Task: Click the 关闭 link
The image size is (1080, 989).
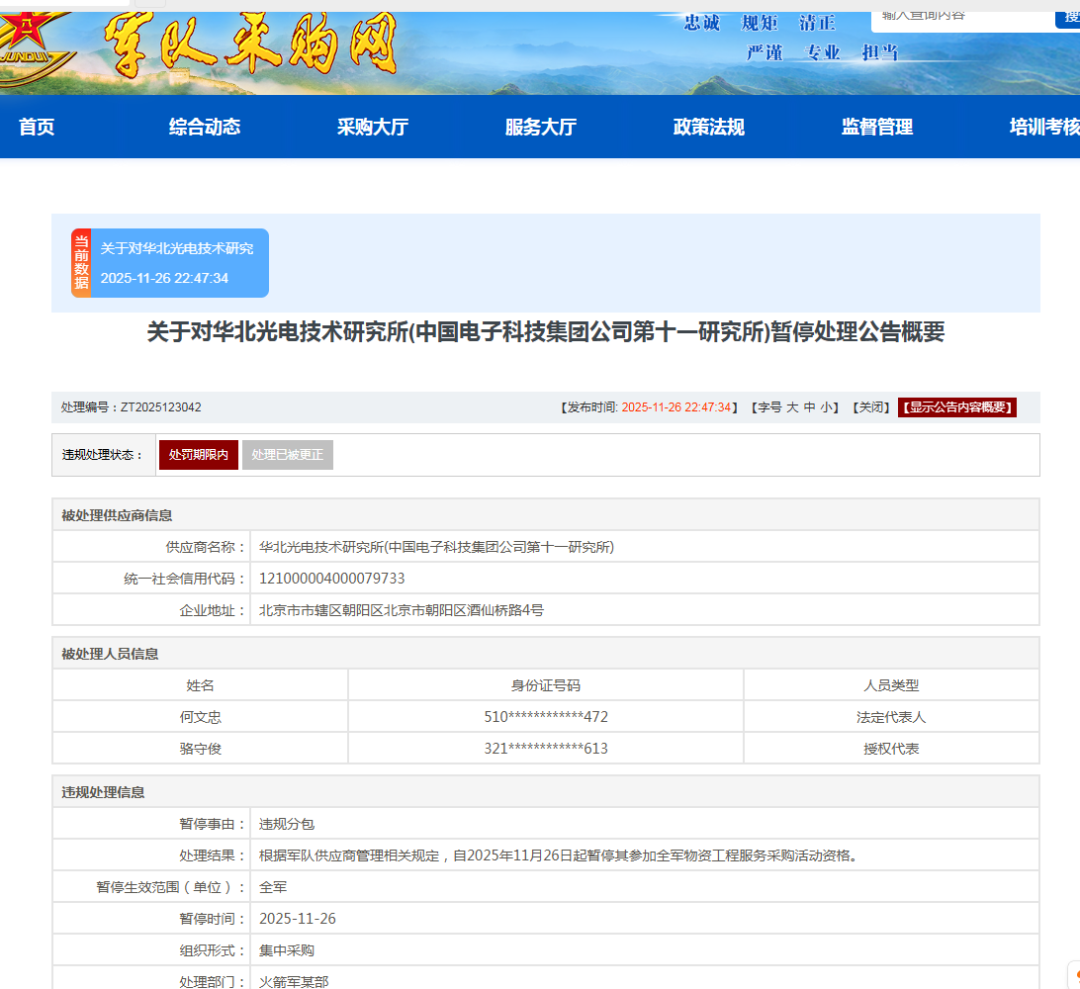Action: [x=872, y=407]
